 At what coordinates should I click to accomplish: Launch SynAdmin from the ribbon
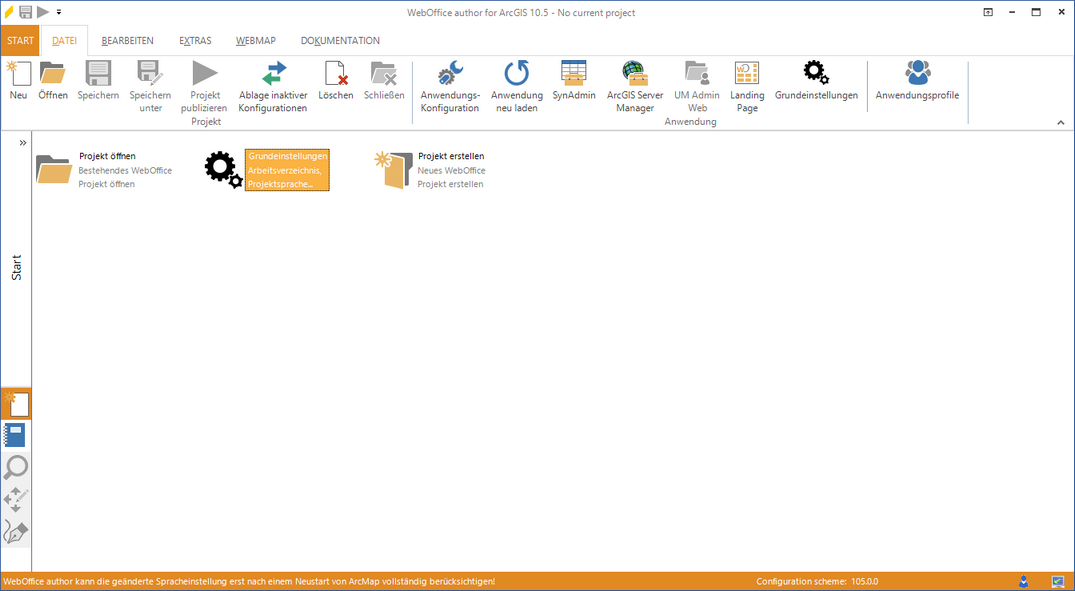point(574,75)
